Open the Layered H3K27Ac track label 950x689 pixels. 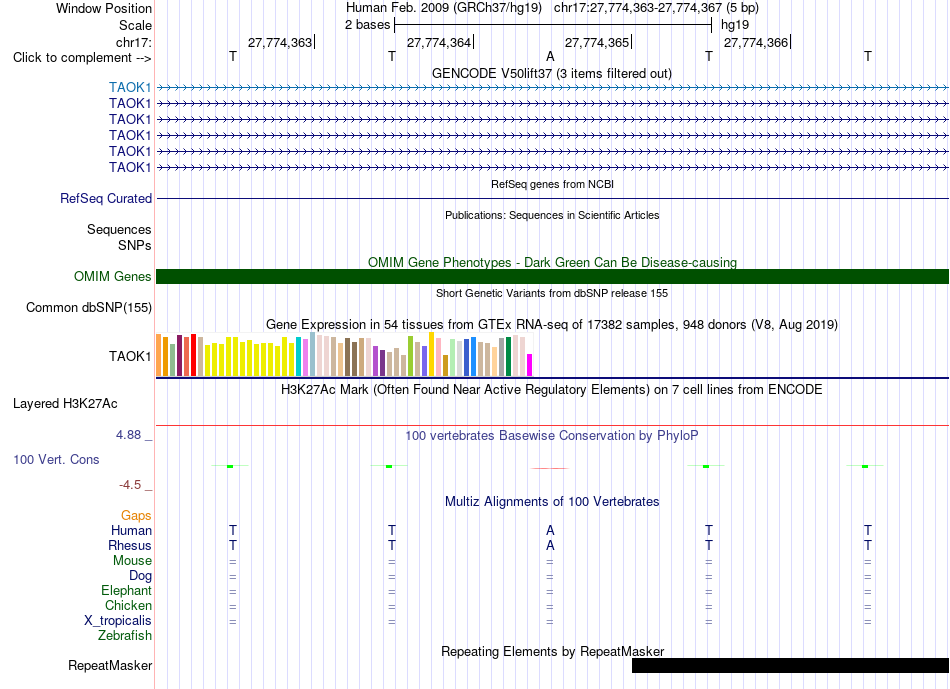[x=65, y=404]
